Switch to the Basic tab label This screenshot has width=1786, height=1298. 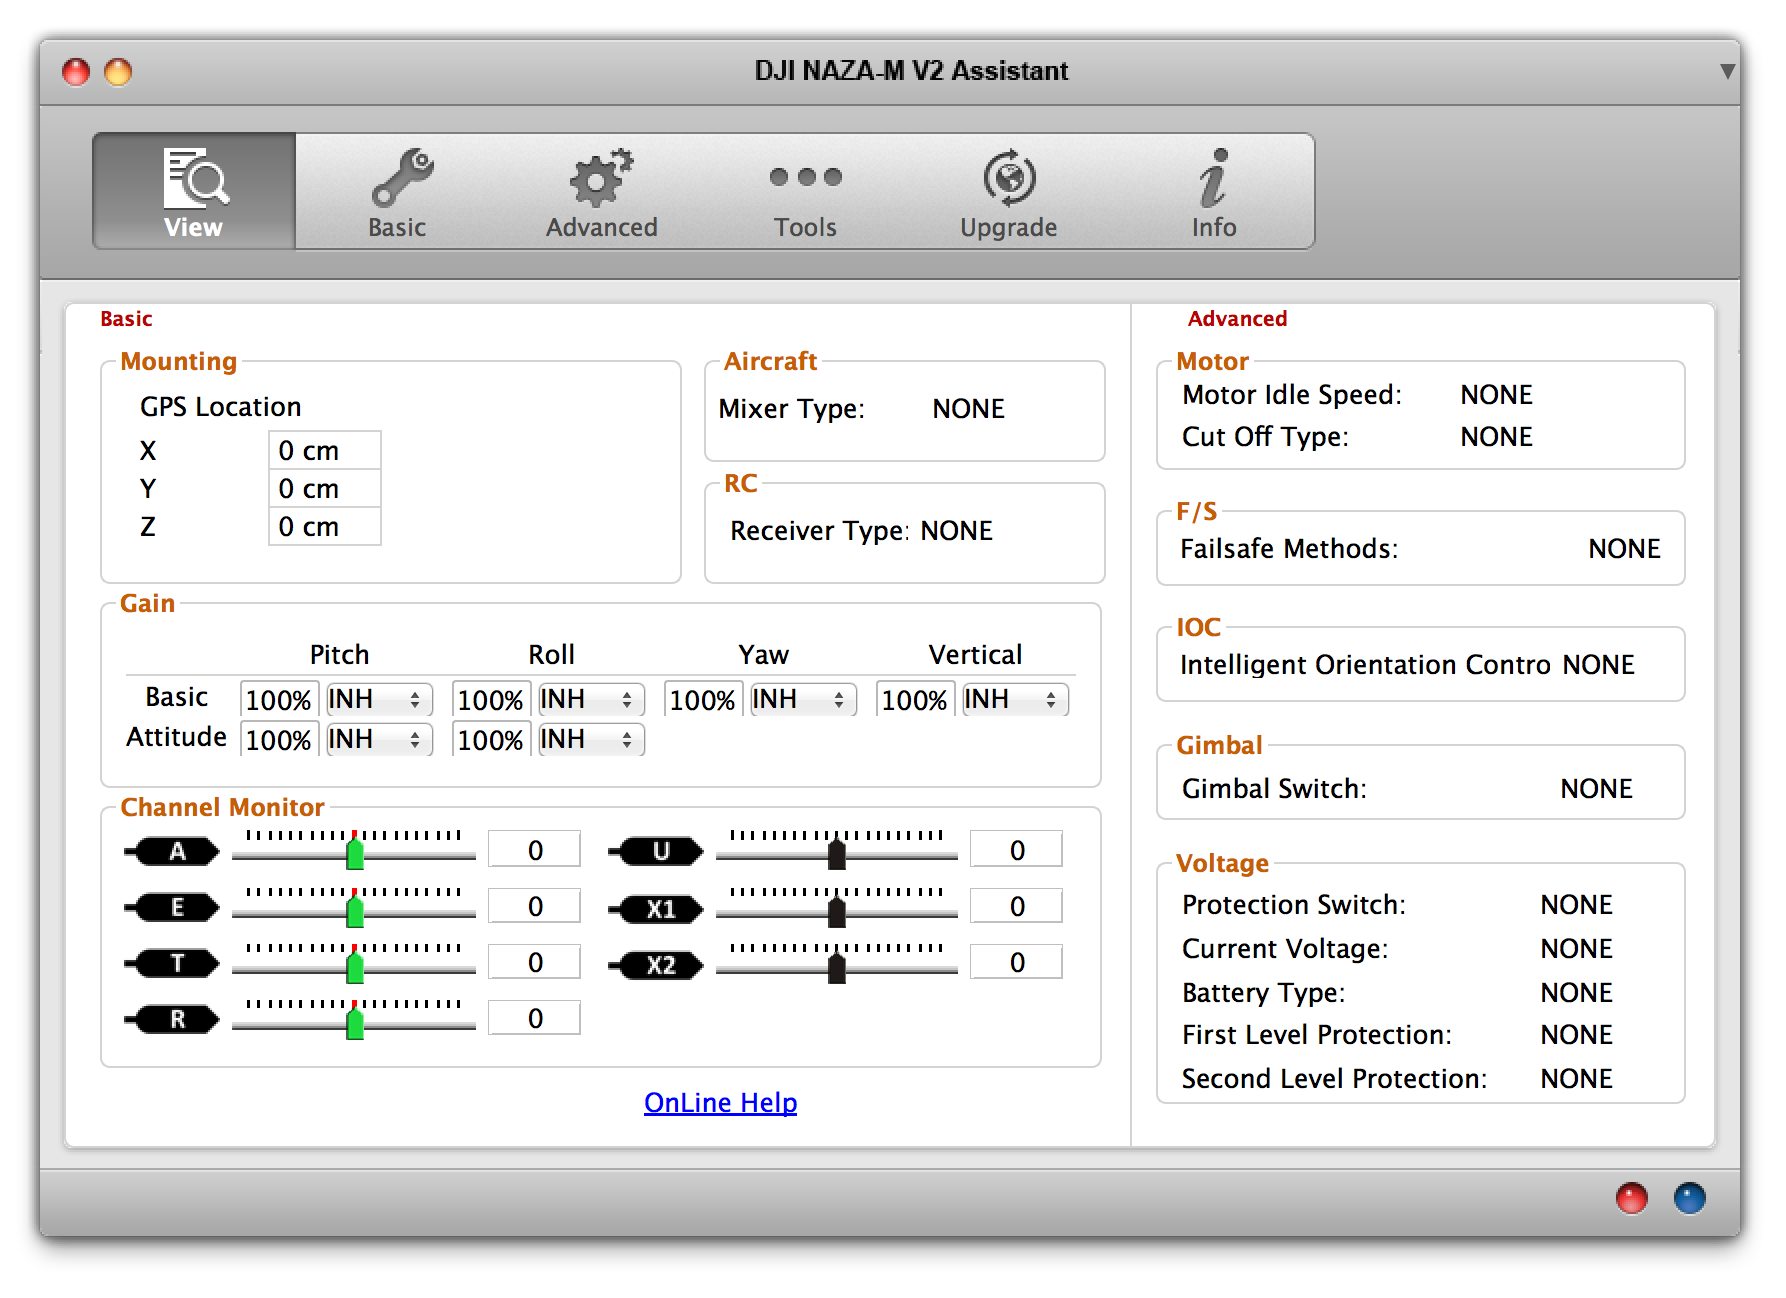[x=397, y=227]
